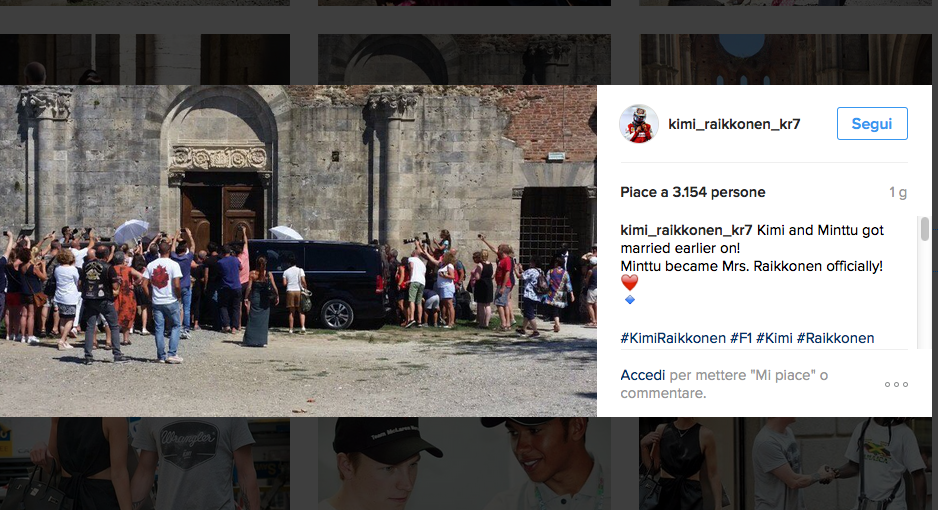938x510 pixels.
Task: Open the Wrangler t-shirt thumbnail below
Action: click(145, 463)
